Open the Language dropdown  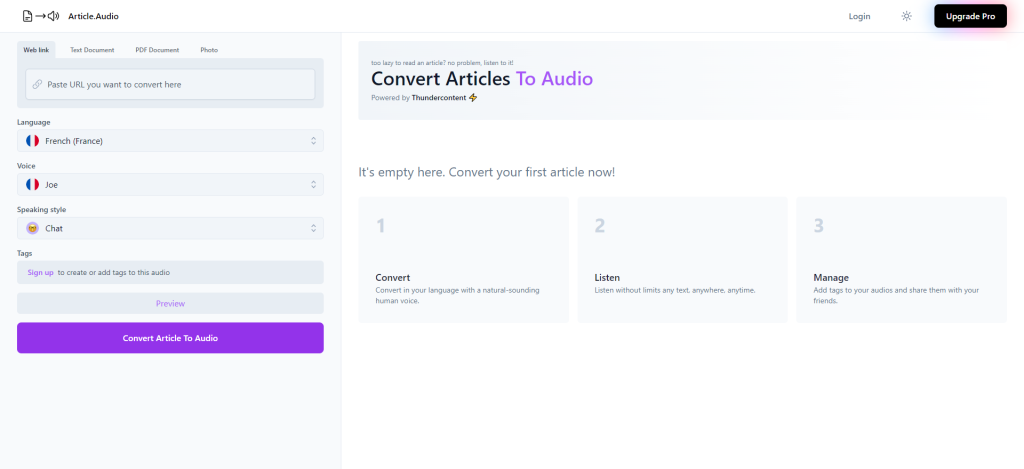(x=170, y=141)
